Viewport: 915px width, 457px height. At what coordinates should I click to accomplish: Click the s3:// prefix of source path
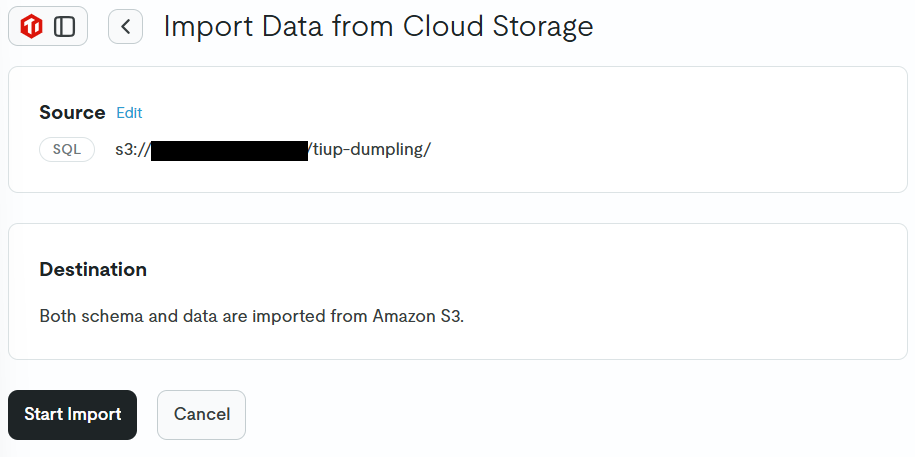coord(133,149)
